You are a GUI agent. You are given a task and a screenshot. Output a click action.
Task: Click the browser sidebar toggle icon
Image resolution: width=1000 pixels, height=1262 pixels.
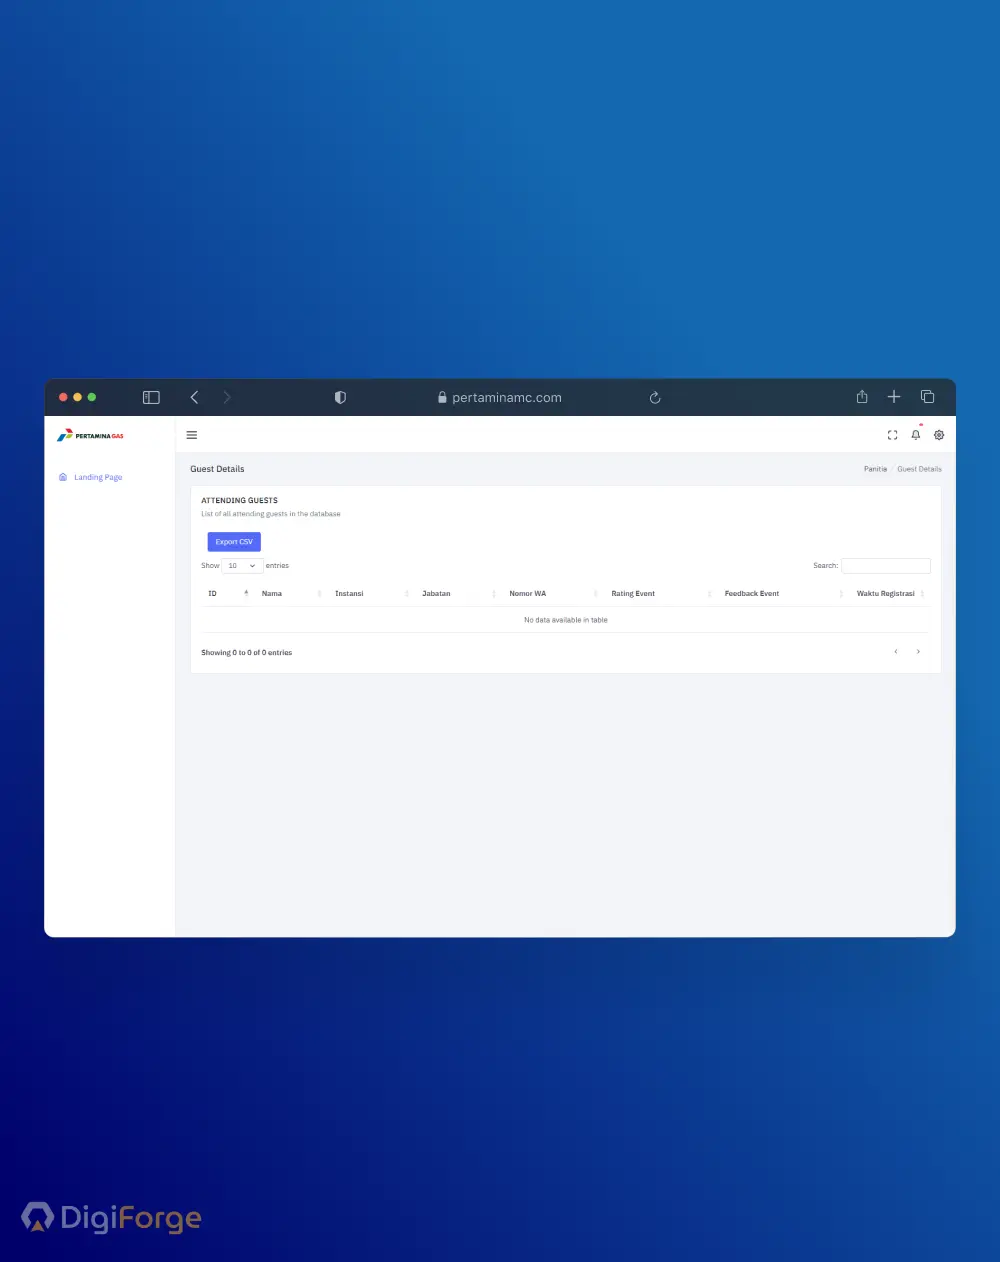pyautogui.click(x=151, y=397)
